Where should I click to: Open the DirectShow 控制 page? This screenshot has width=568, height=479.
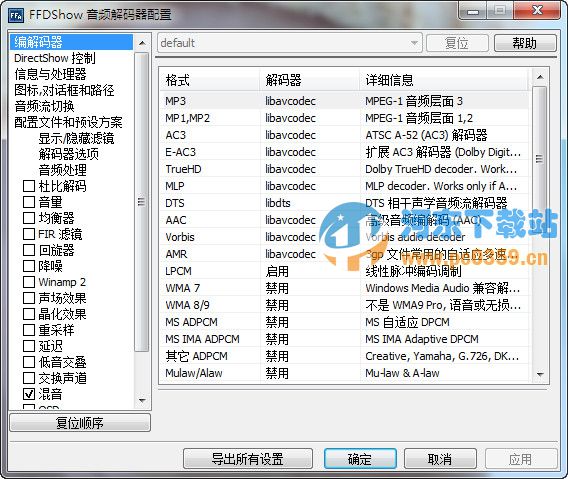click(x=55, y=58)
